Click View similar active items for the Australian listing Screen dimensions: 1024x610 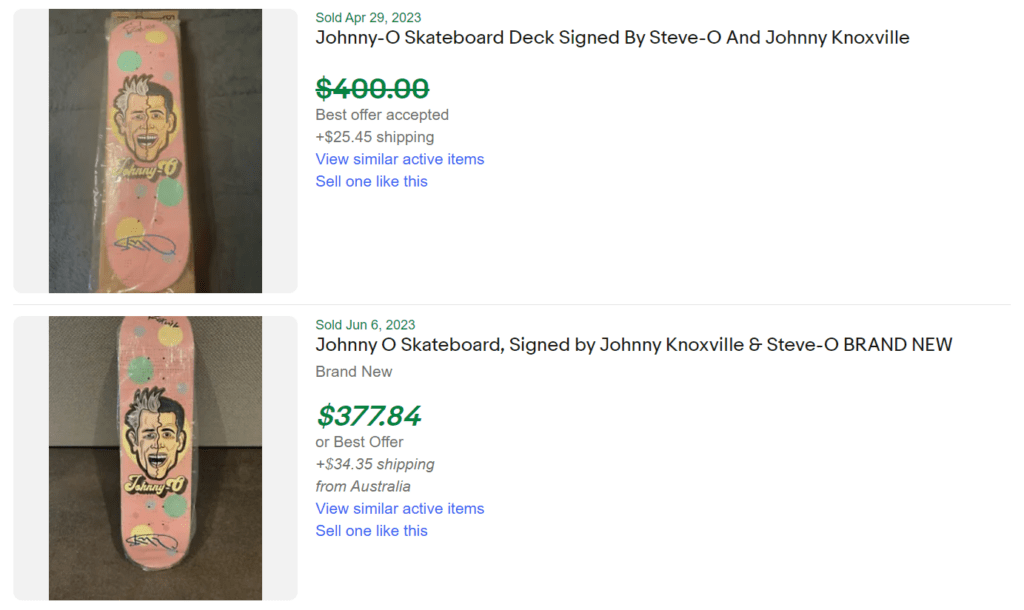(399, 508)
